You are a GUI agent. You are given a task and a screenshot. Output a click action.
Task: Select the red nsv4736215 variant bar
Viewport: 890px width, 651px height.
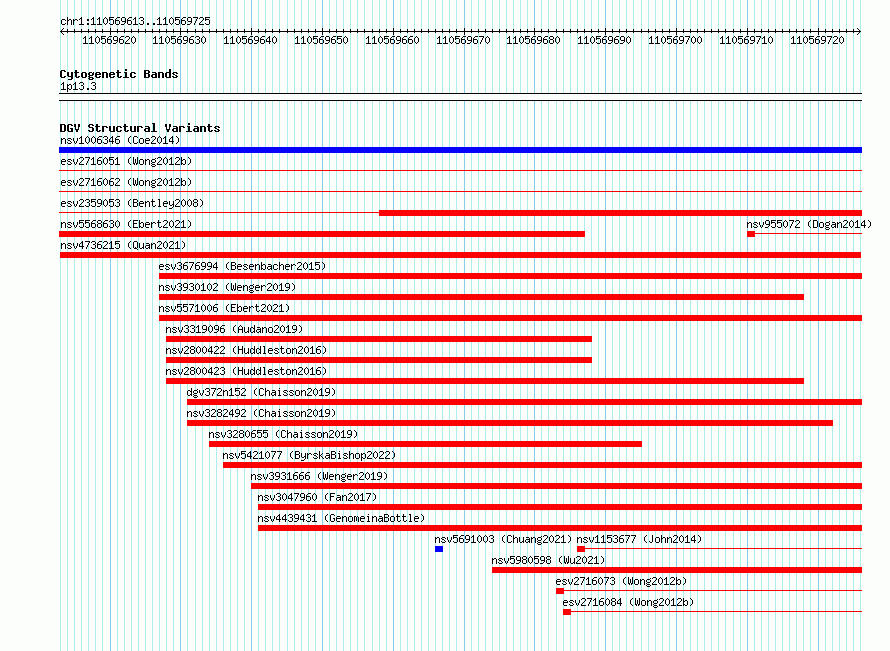pos(460,255)
